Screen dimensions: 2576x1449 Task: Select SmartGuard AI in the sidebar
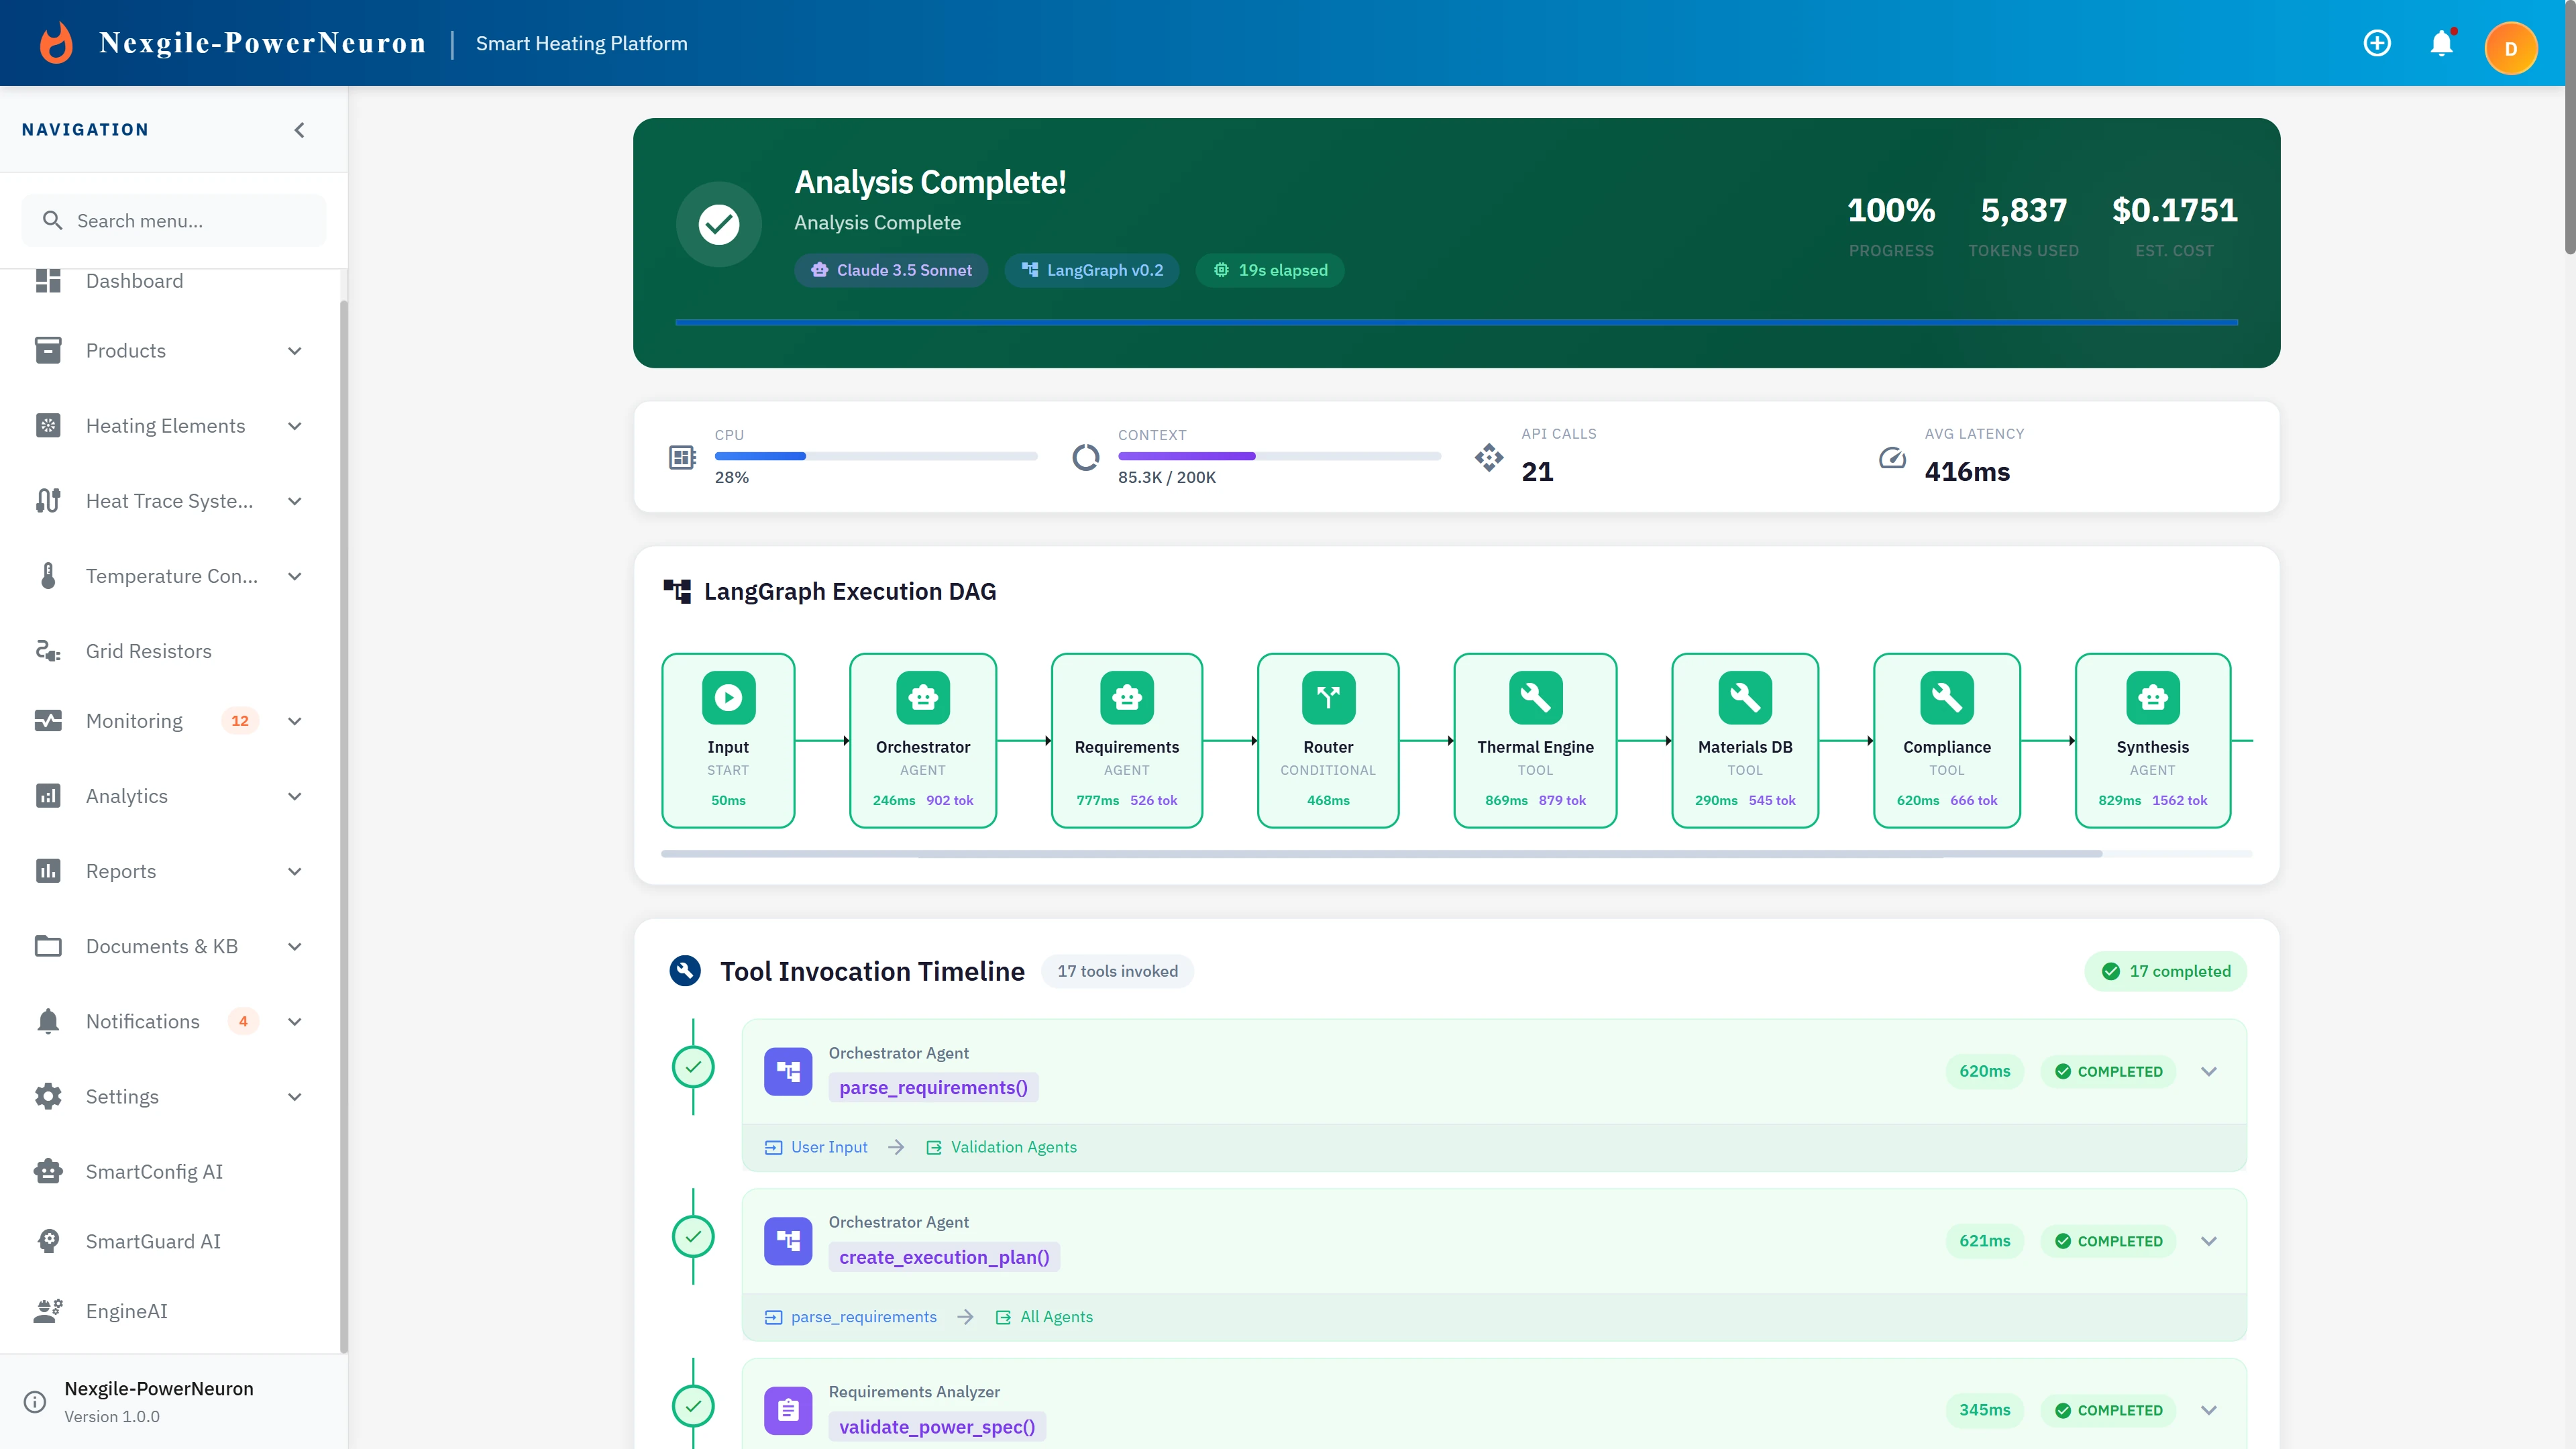coord(152,1241)
